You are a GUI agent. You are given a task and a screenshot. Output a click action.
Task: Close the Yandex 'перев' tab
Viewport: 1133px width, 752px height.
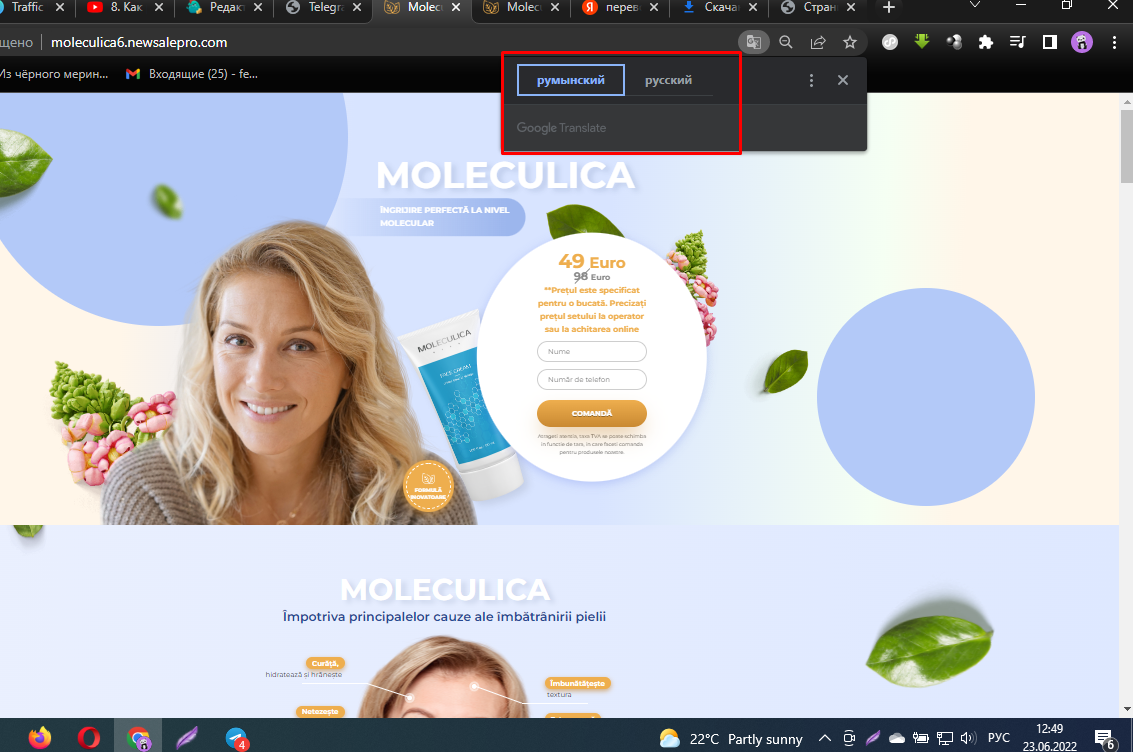[x=654, y=7]
